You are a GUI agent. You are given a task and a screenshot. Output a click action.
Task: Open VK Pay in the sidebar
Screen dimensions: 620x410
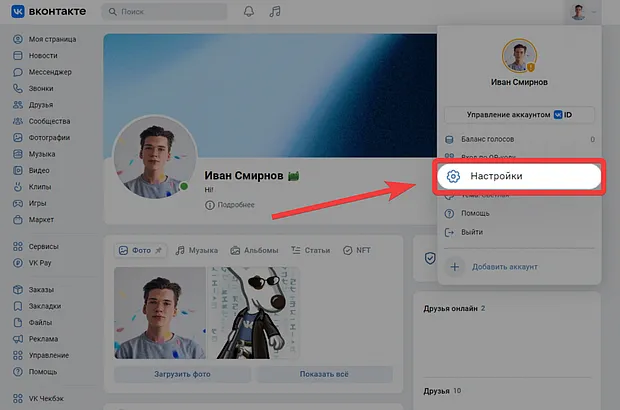point(42,261)
